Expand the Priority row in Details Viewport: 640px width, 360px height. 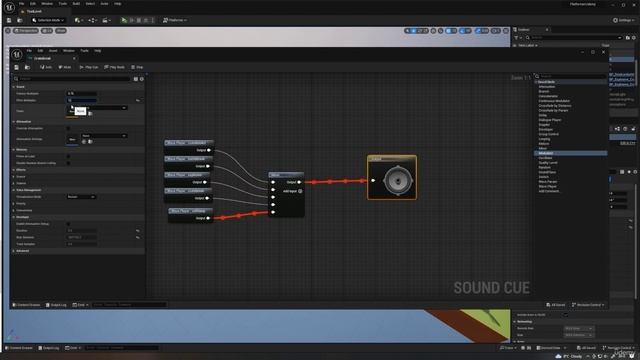click(13, 203)
